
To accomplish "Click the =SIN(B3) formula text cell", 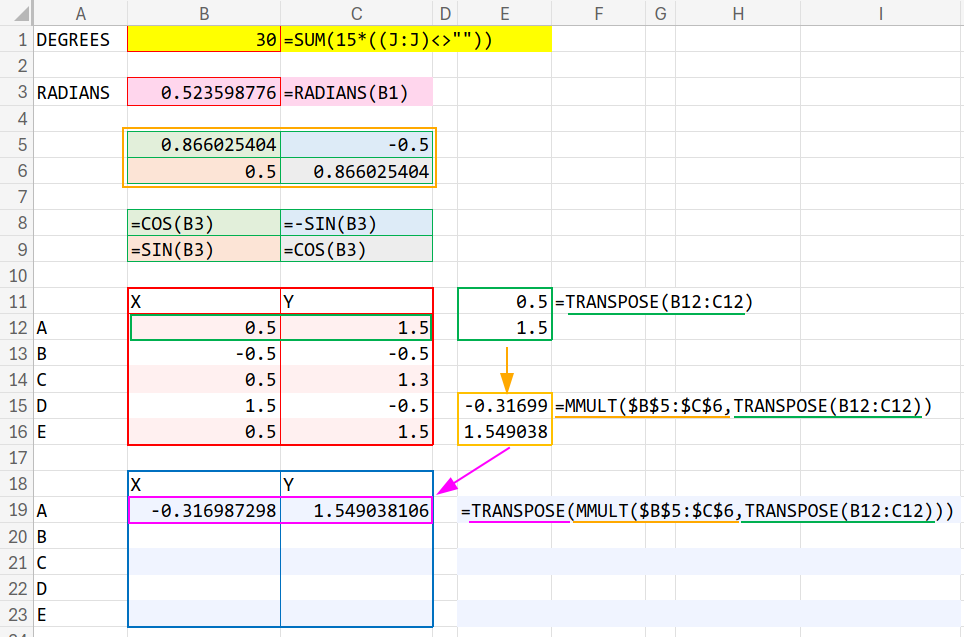I will pyautogui.click(x=204, y=249).
